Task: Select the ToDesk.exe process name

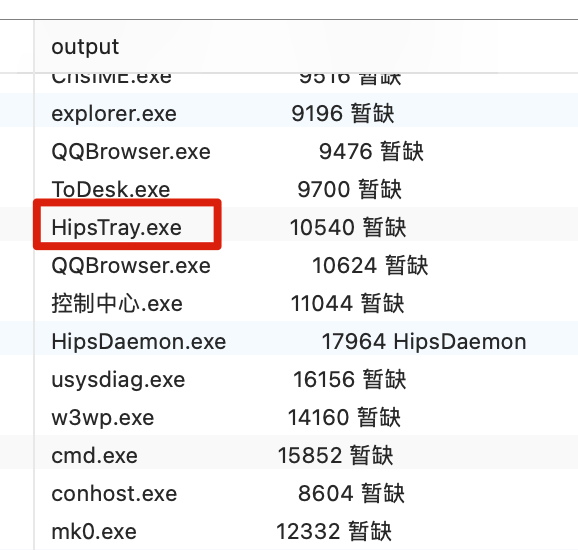Action: (x=111, y=189)
